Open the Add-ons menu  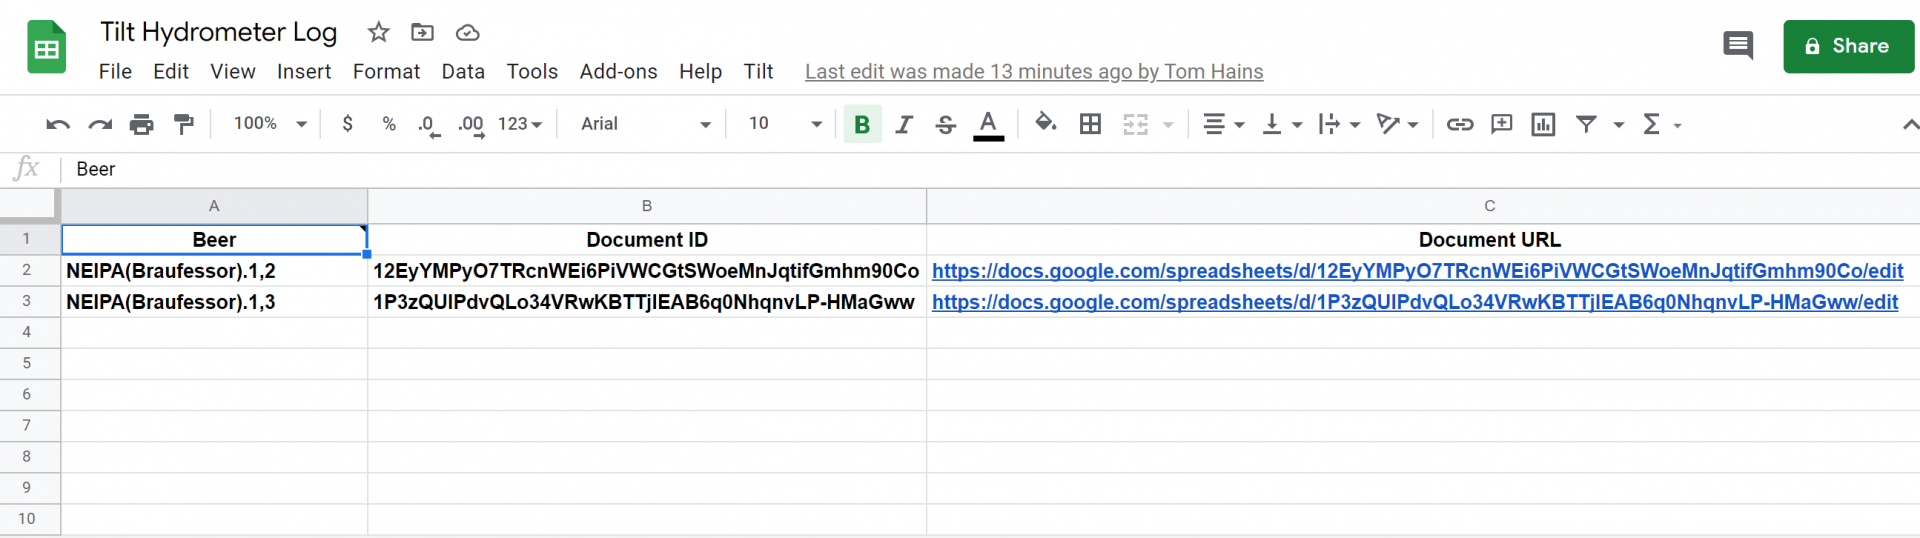pyautogui.click(x=618, y=72)
